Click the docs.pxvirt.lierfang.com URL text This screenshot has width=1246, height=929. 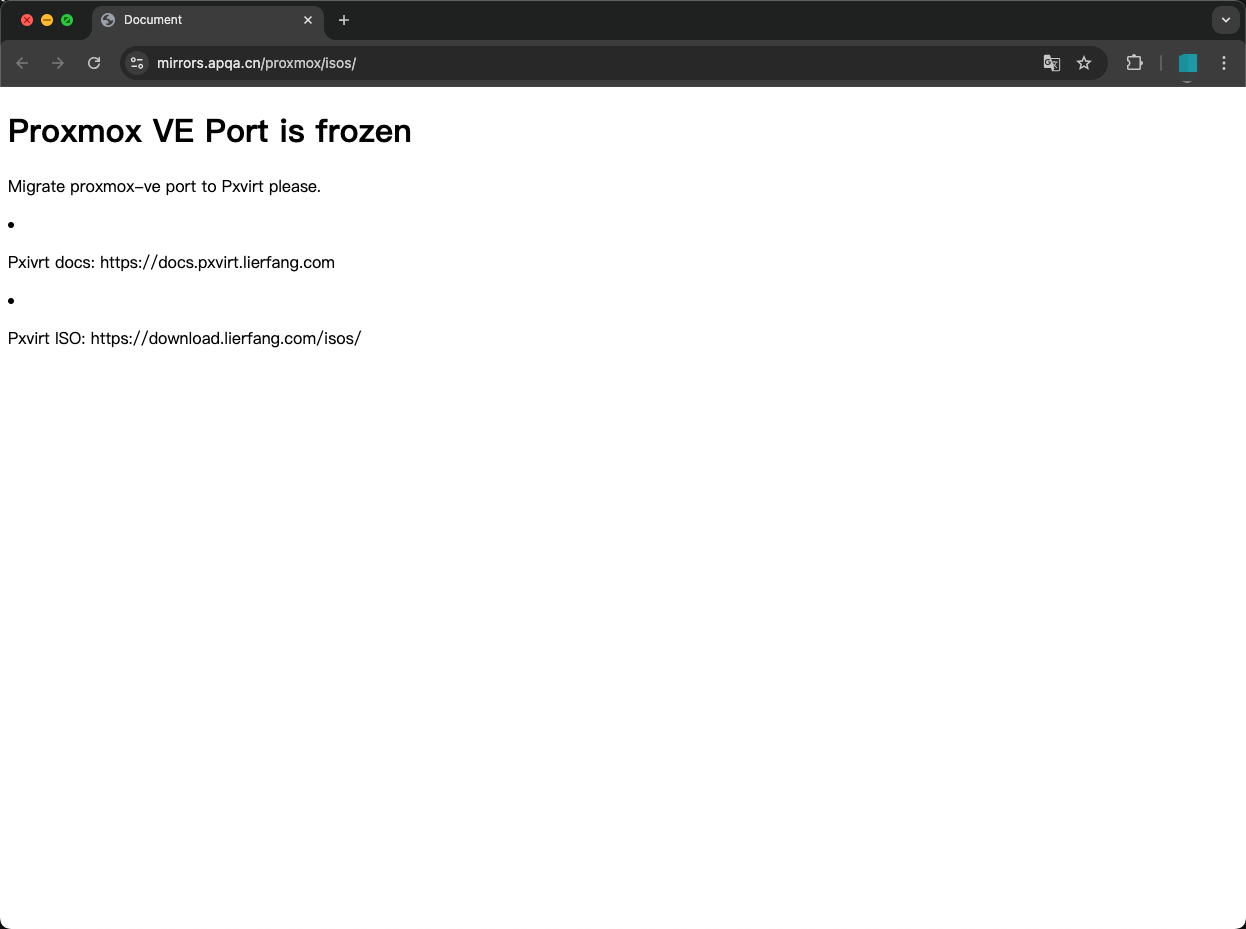click(217, 262)
